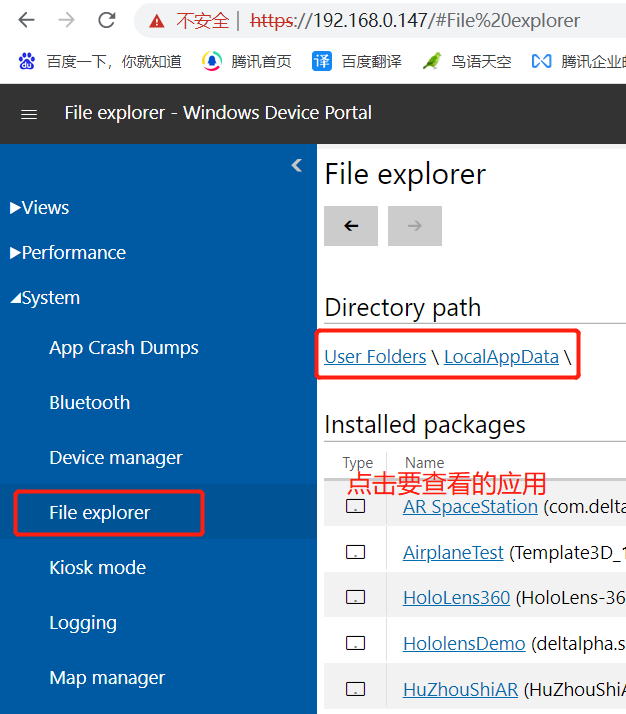Collapse the sidebar with the chevron icon
The image size is (626, 714).
[x=296, y=166]
